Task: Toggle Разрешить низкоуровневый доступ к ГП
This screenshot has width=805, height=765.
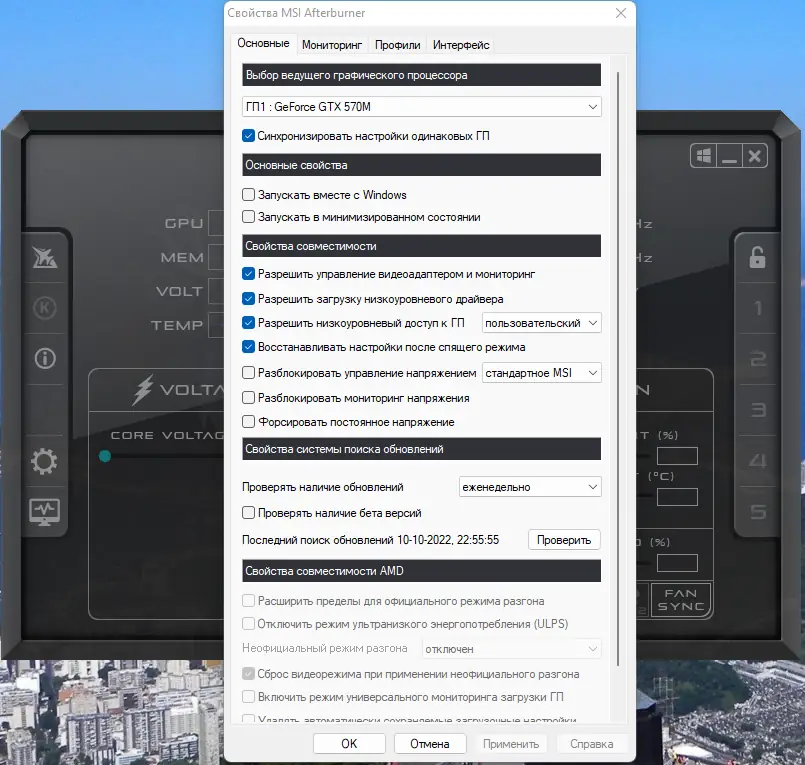Action: click(x=248, y=322)
